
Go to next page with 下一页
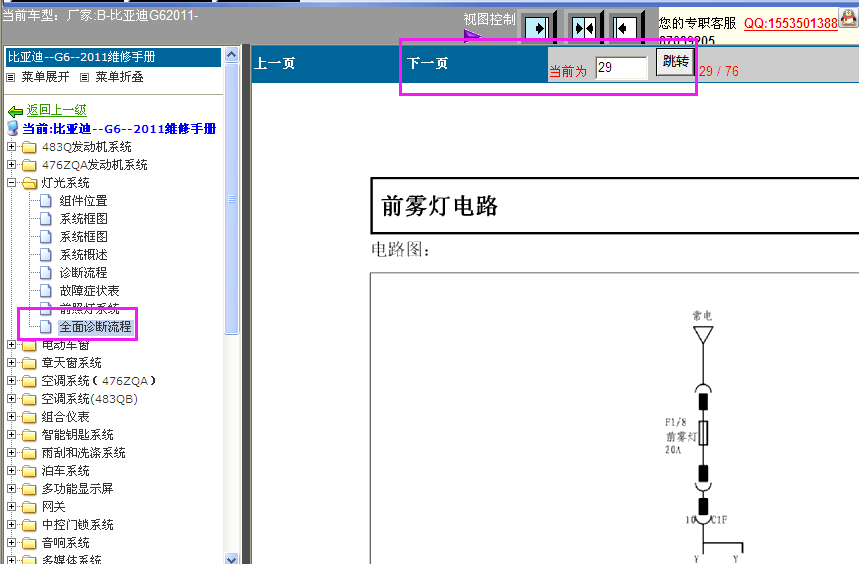pos(427,64)
